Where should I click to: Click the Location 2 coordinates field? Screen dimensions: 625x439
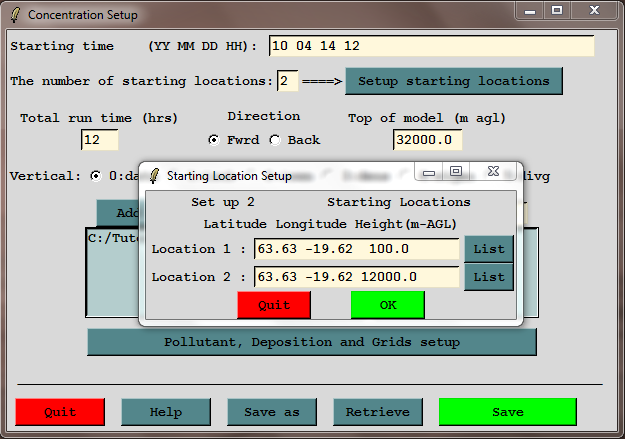(357, 277)
